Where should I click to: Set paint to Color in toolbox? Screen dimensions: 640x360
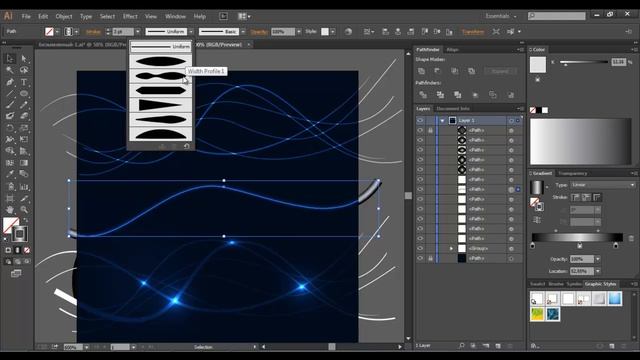(x=8, y=250)
